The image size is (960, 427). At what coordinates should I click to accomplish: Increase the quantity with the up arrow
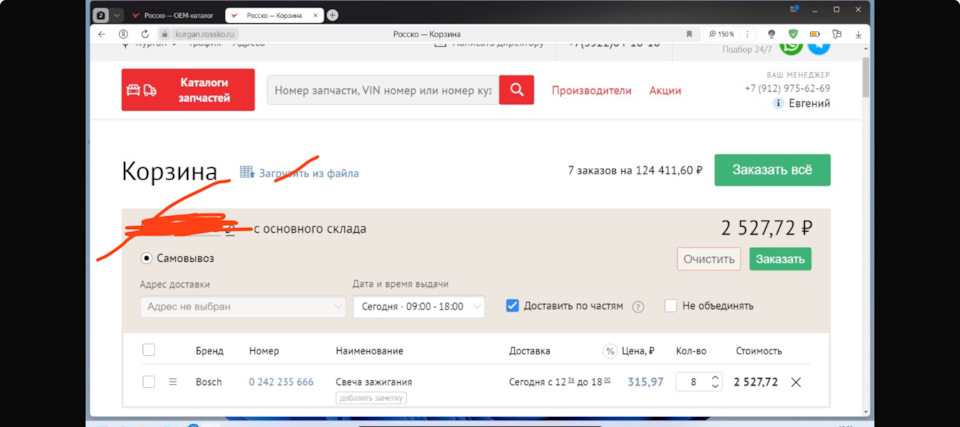(x=715, y=378)
